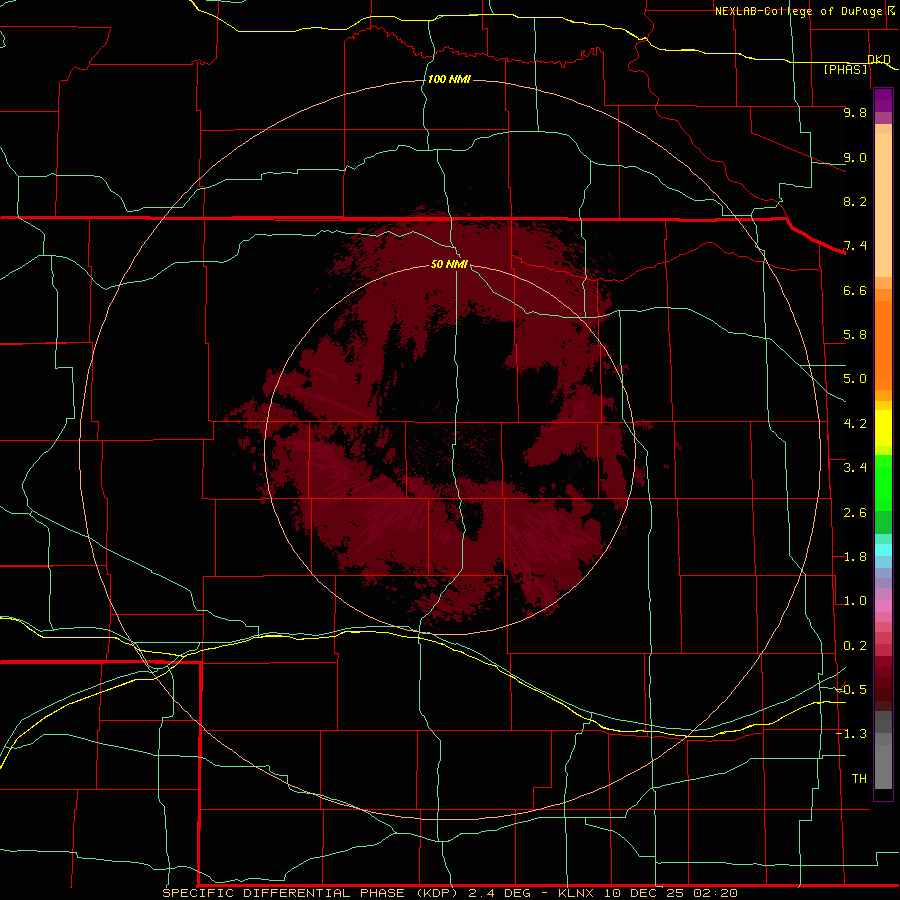Pick the bright green band on color bar
This screenshot has height=900, width=900.
[883, 483]
